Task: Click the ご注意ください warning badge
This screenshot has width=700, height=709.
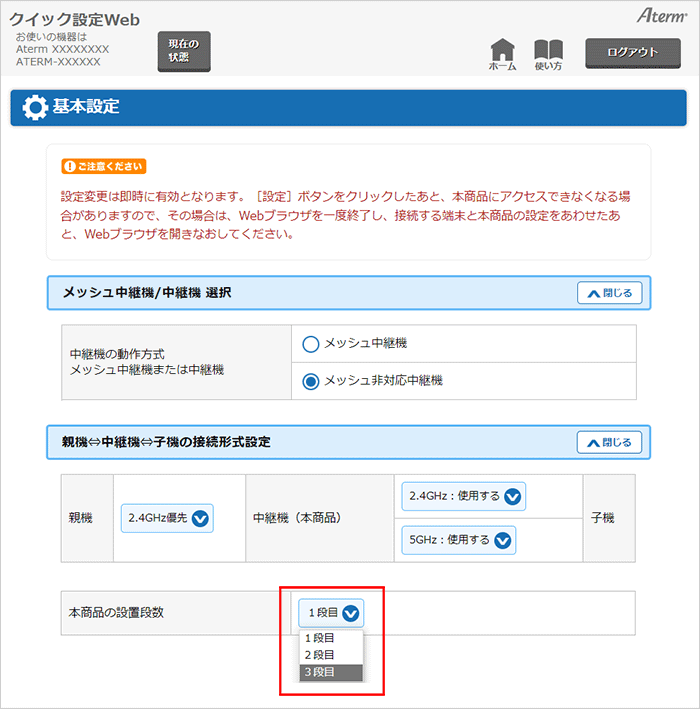Action: pyautogui.click(x=104, y=166)
